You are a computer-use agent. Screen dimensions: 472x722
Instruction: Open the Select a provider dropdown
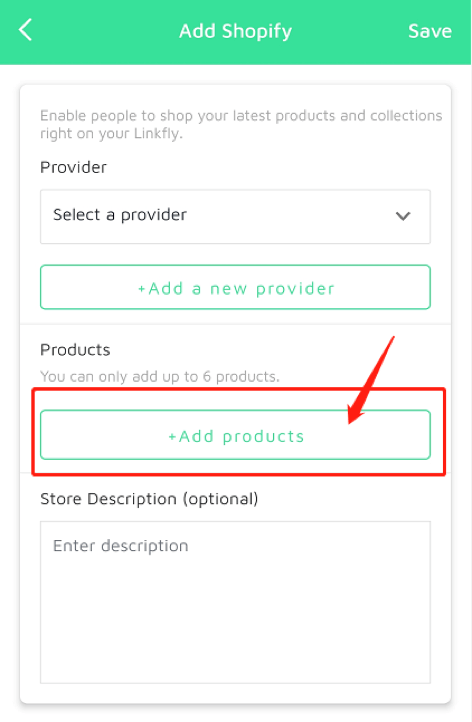pos(235,216)
